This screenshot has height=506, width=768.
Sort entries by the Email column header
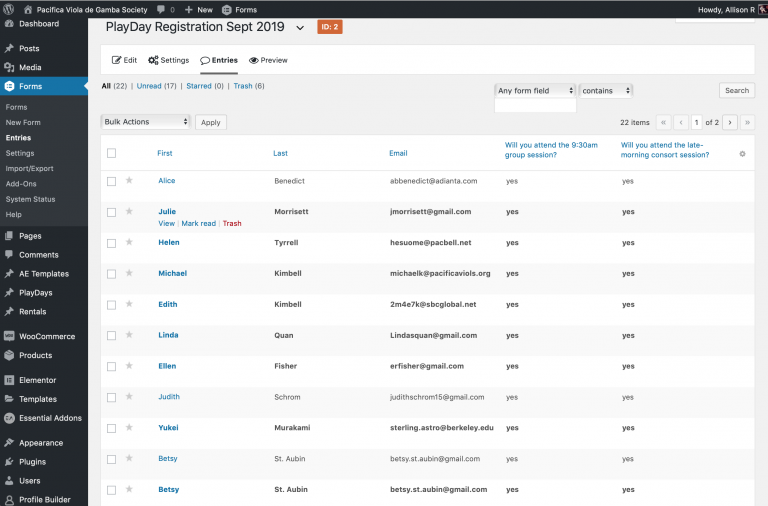coord(398,153)
